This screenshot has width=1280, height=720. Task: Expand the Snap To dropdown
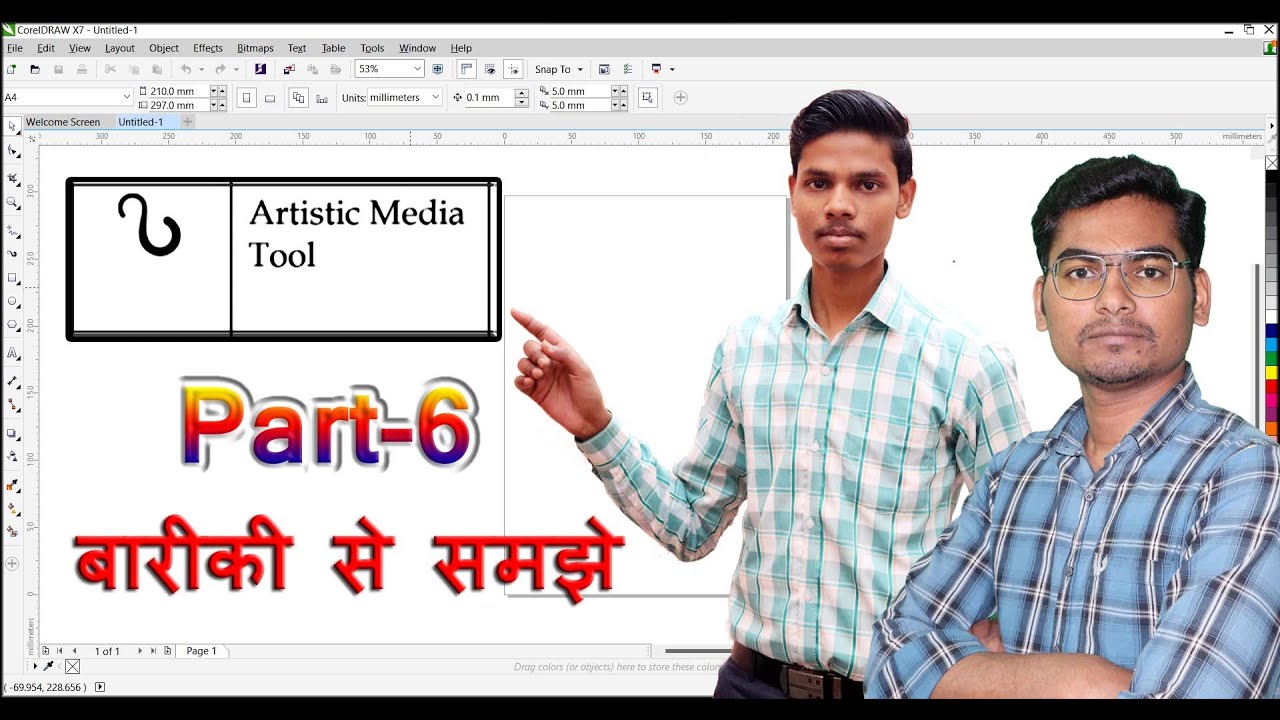[x=559, y=69]
